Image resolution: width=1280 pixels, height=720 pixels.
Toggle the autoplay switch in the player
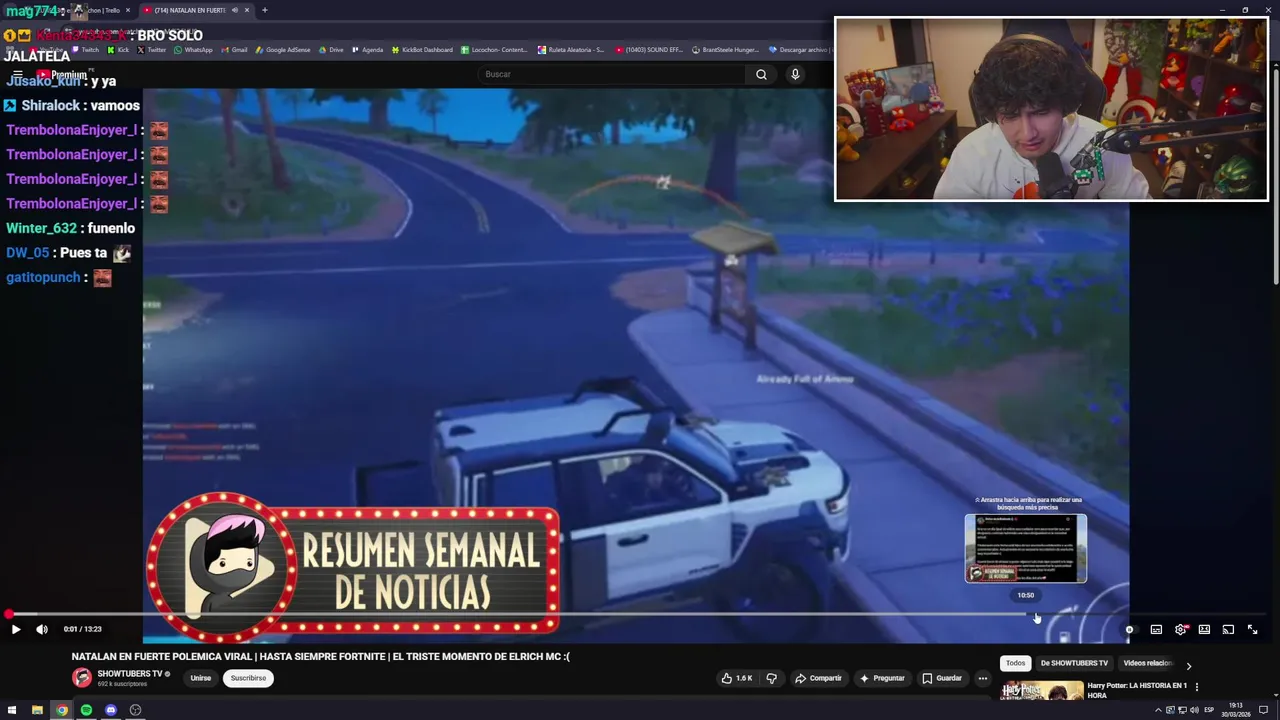point(1130,629)
